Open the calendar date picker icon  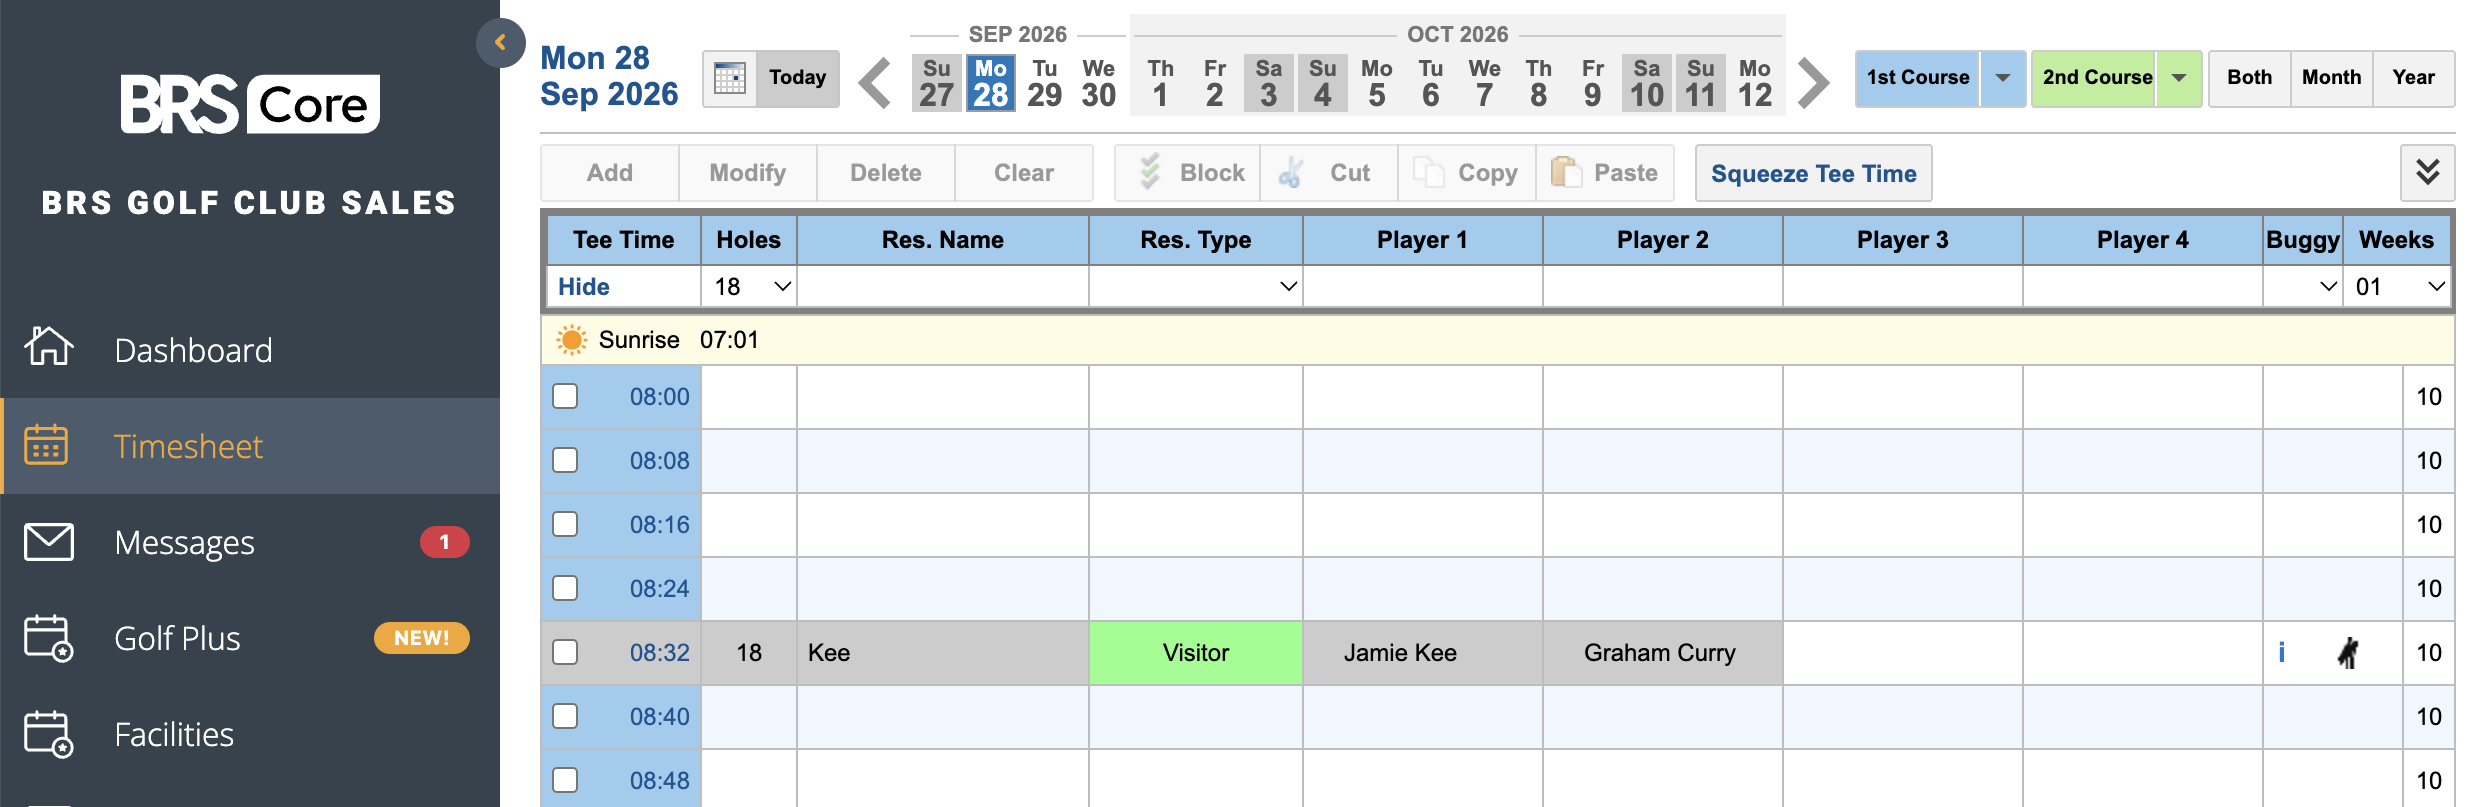[730, 78]
